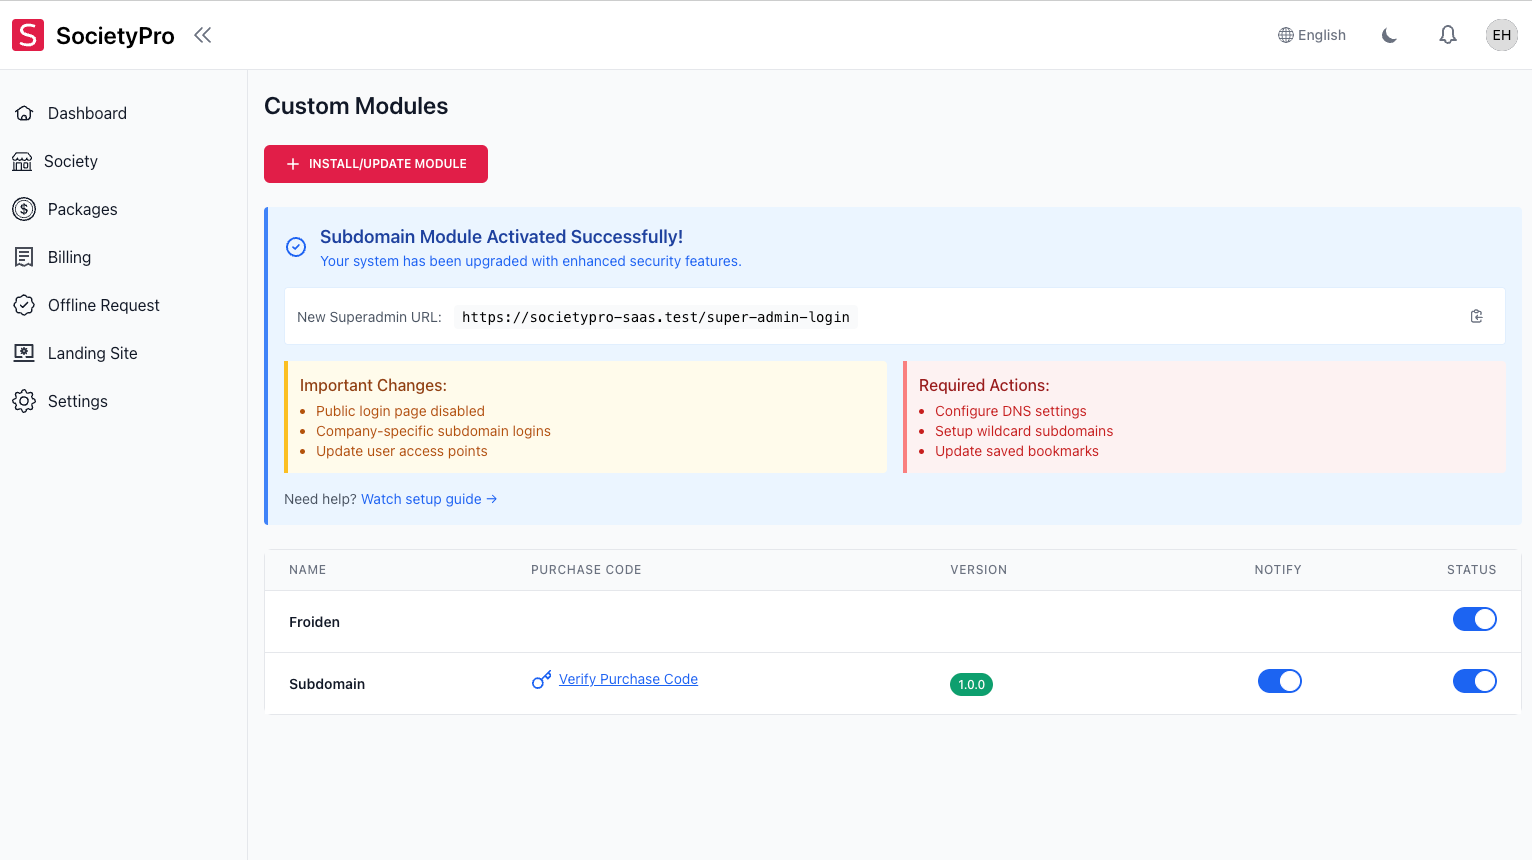
Task: Click Verify Purchase Code link
Action: (628, 679)
